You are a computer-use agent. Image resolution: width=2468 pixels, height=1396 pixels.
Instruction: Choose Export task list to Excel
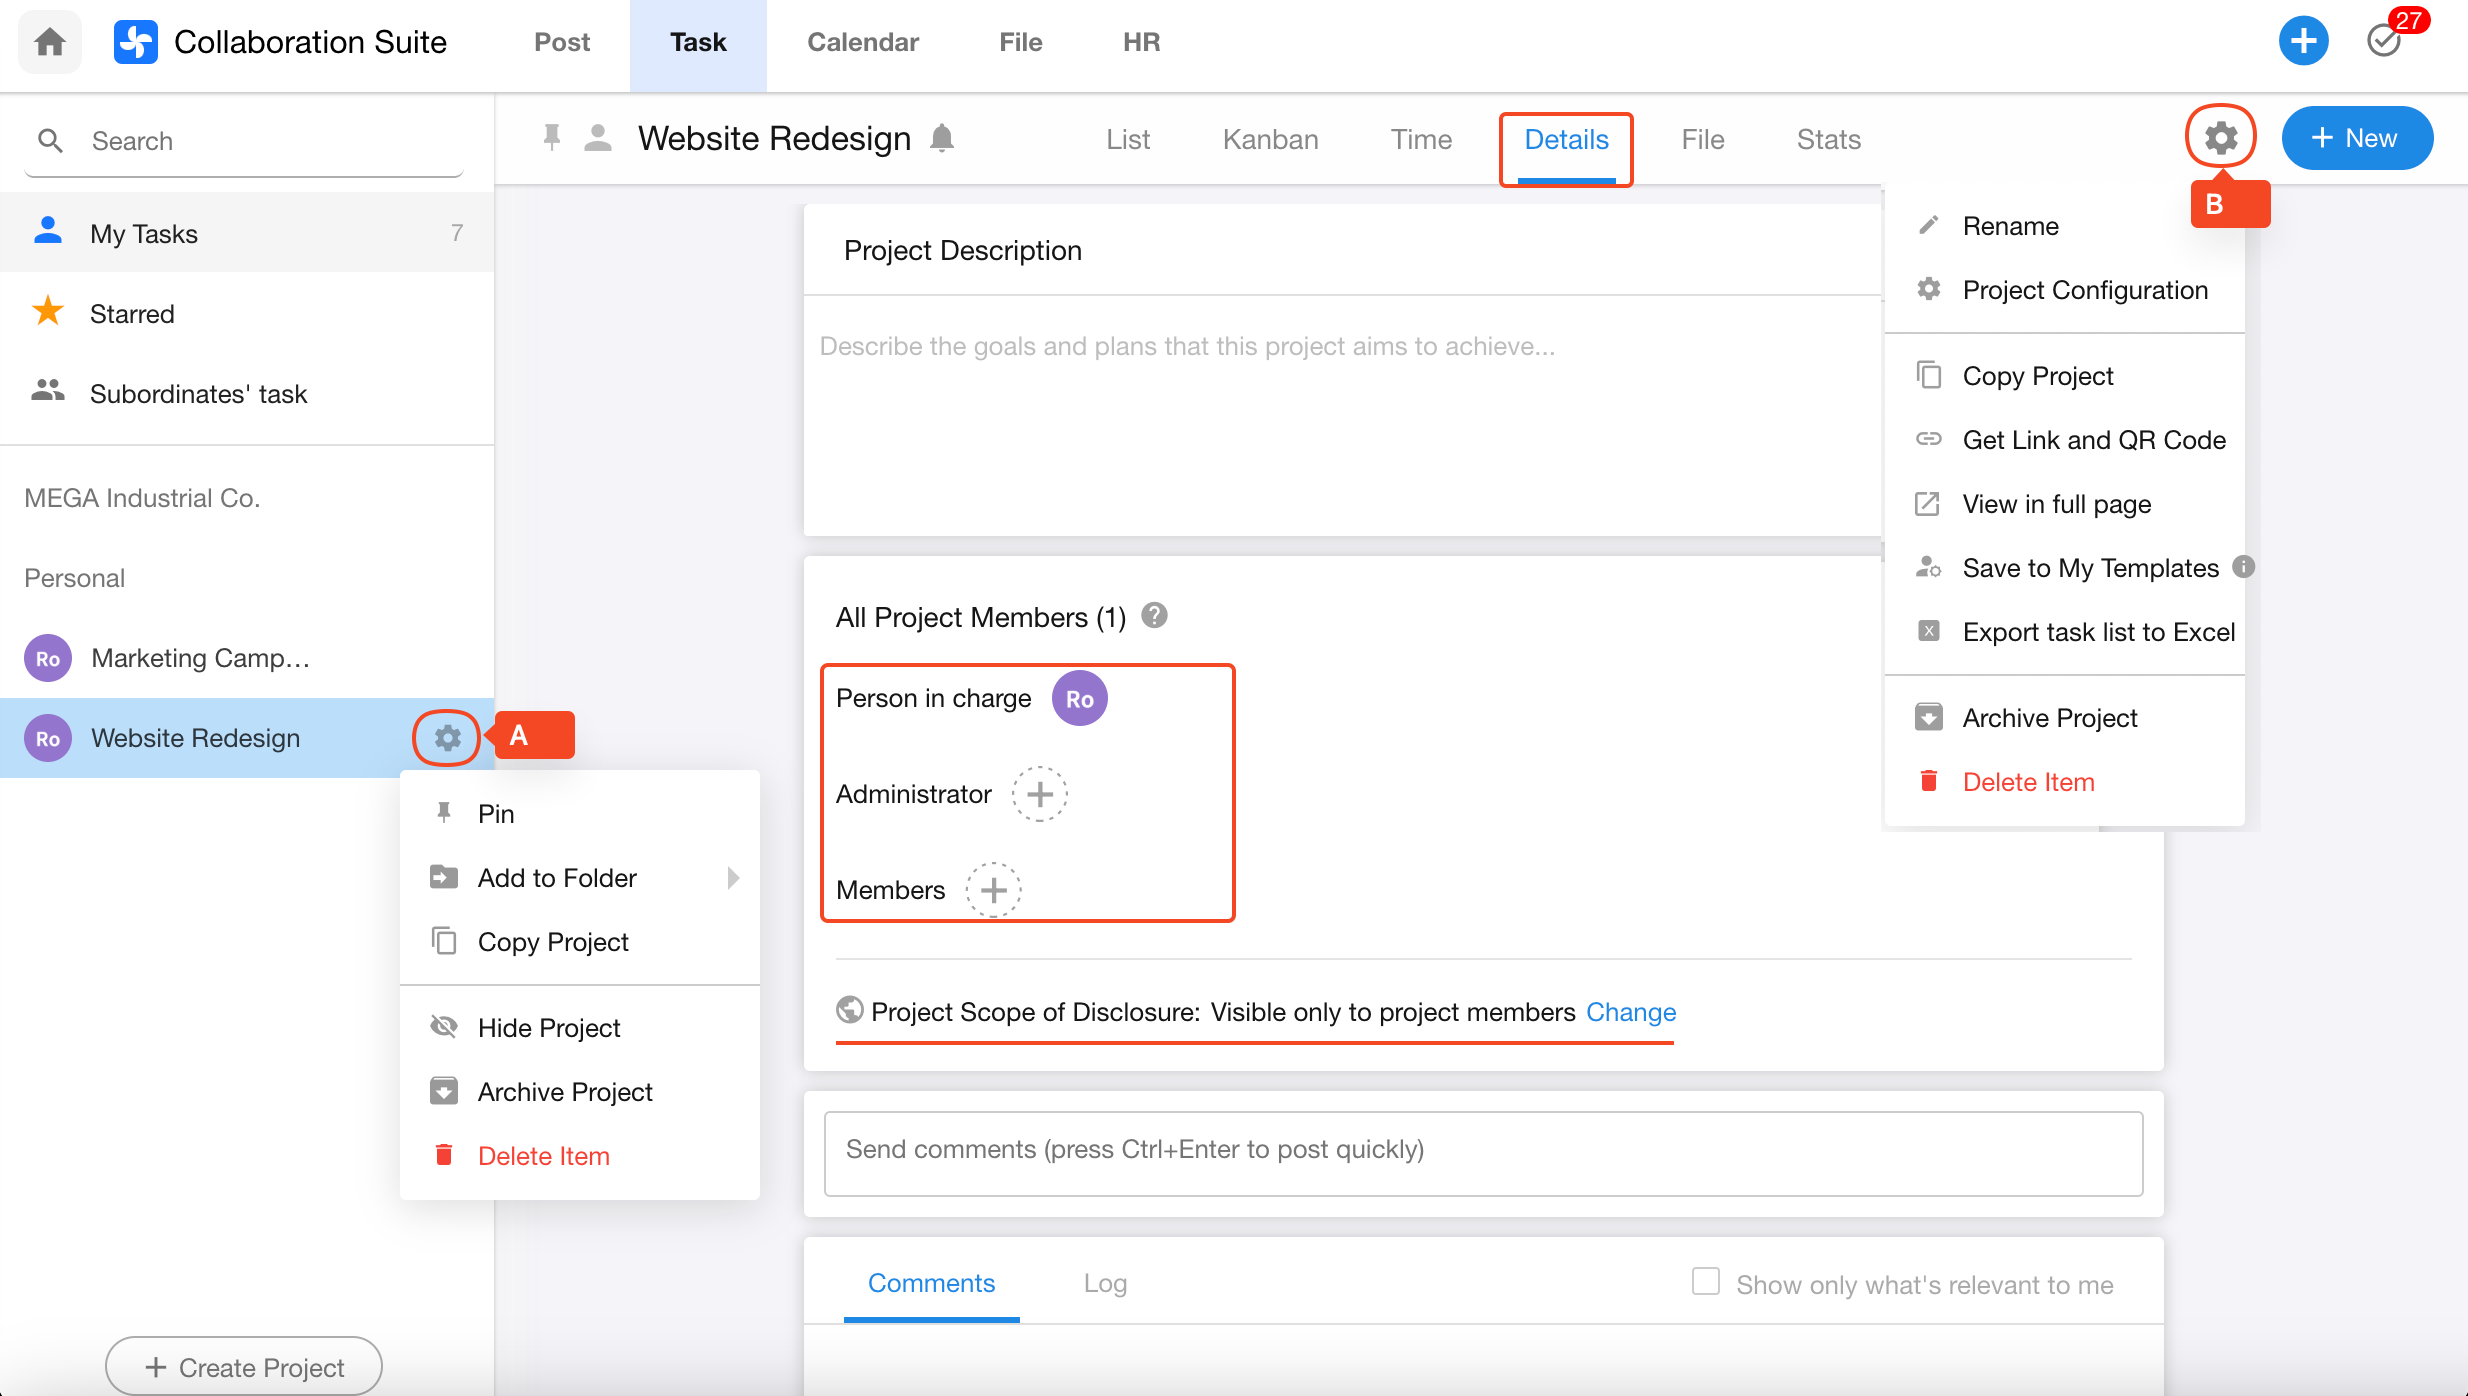(x=2098, y=632)
